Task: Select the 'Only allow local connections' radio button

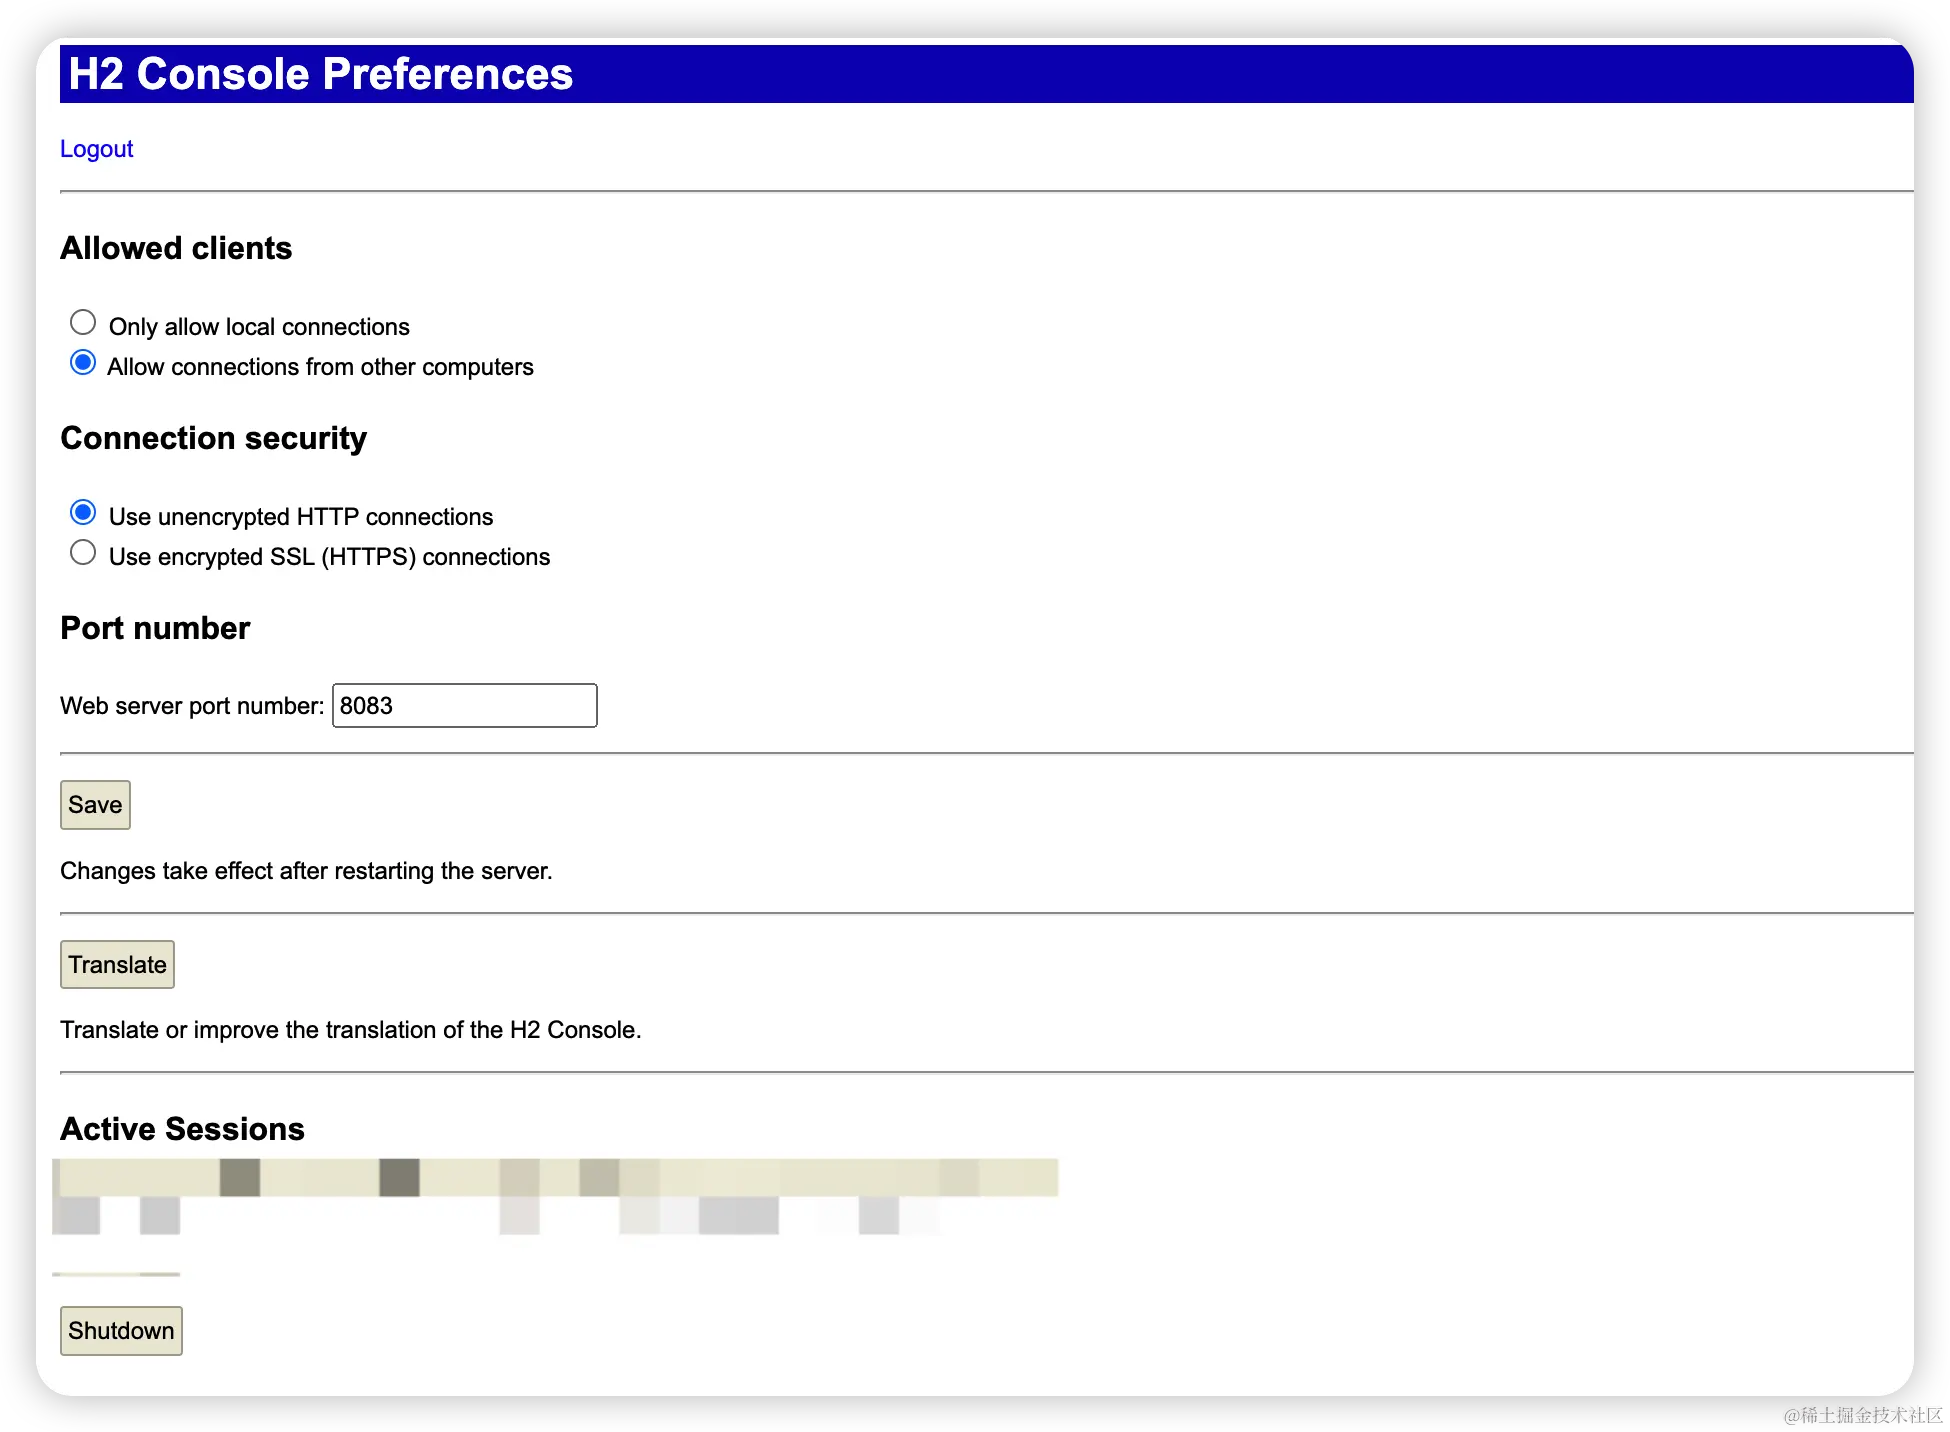Action: click(x=83, y=323)
